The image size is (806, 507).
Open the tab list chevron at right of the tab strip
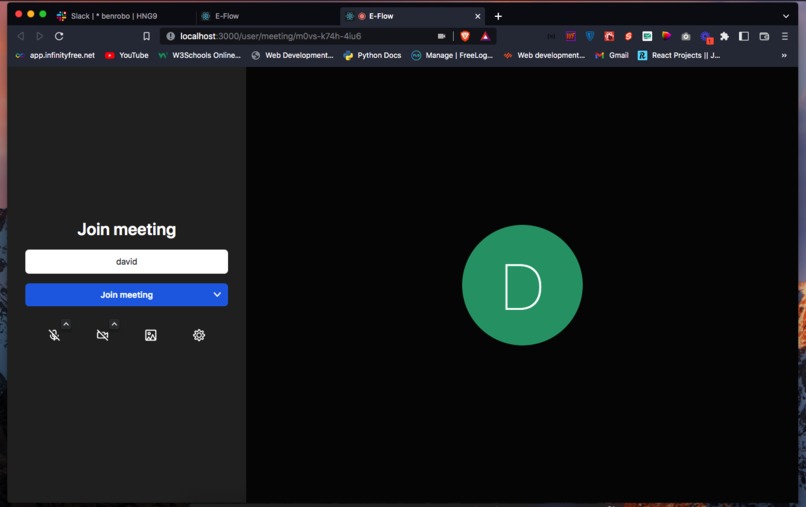tap(786, 16)
